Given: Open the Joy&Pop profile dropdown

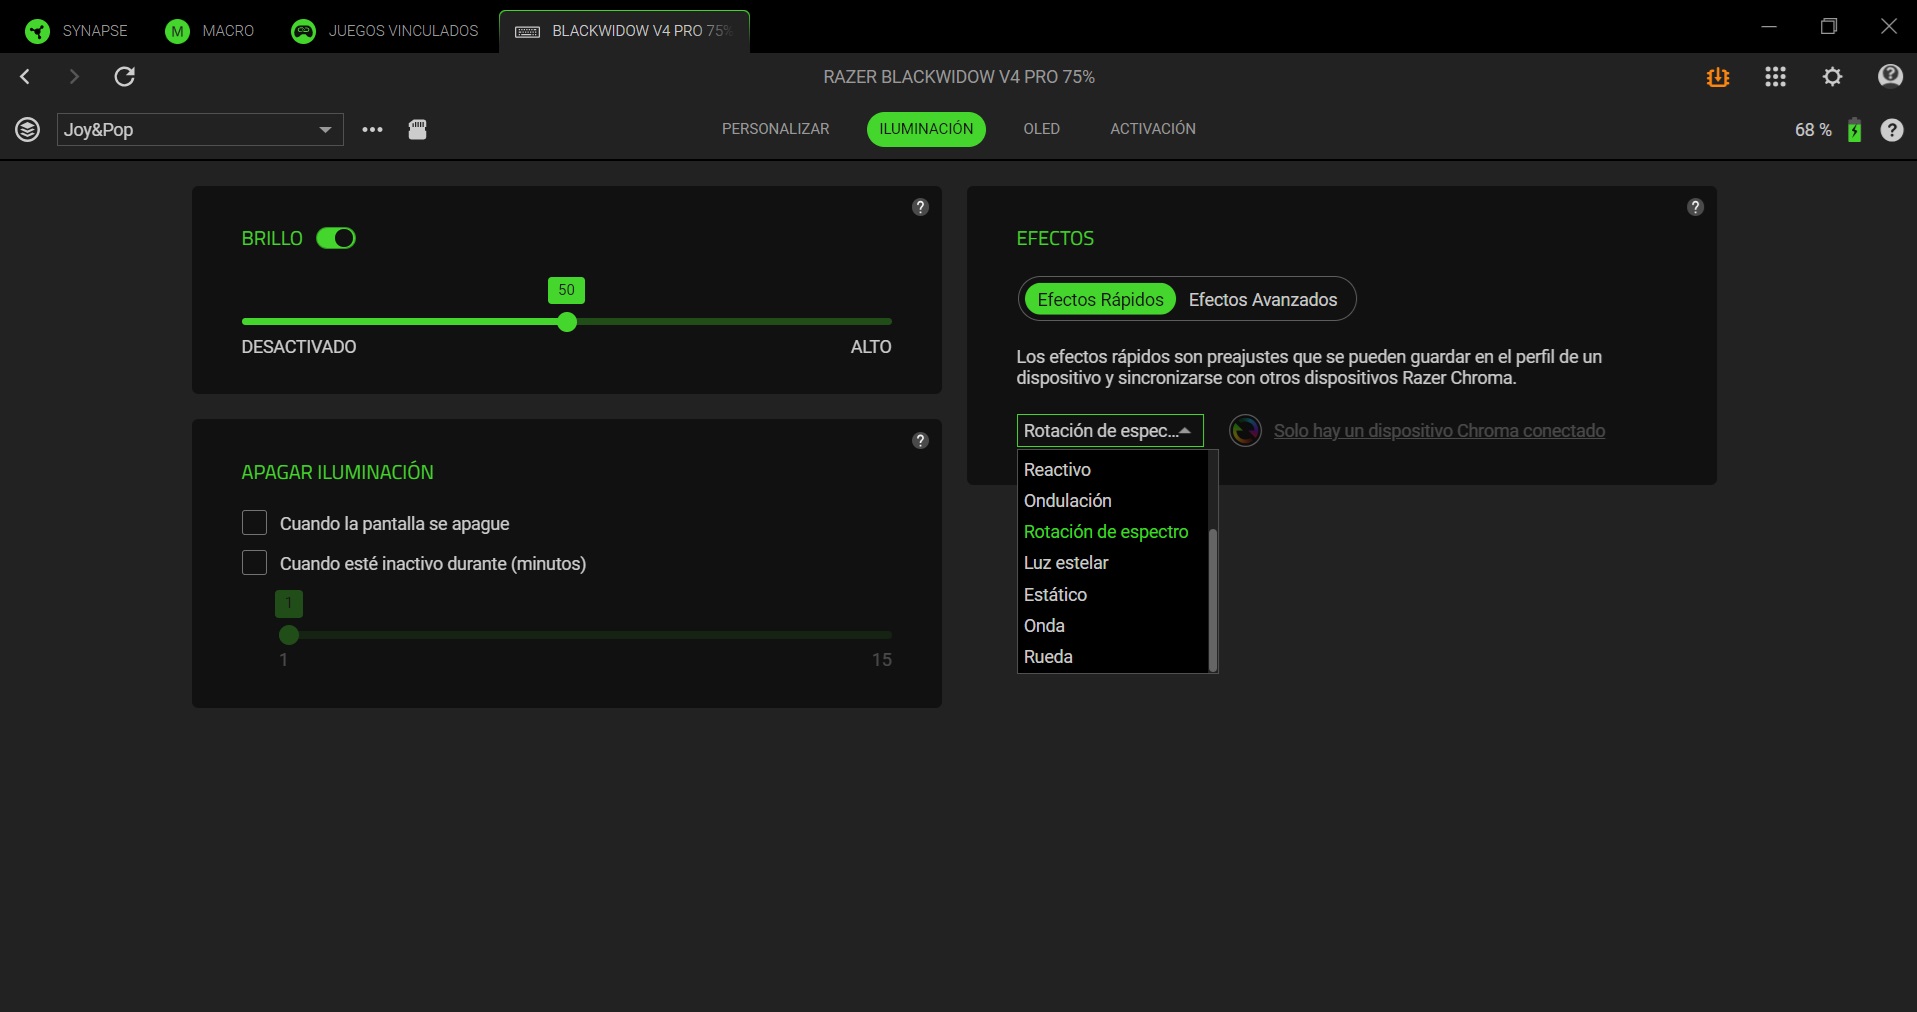Looking at the screenshot, I should 200,130.
